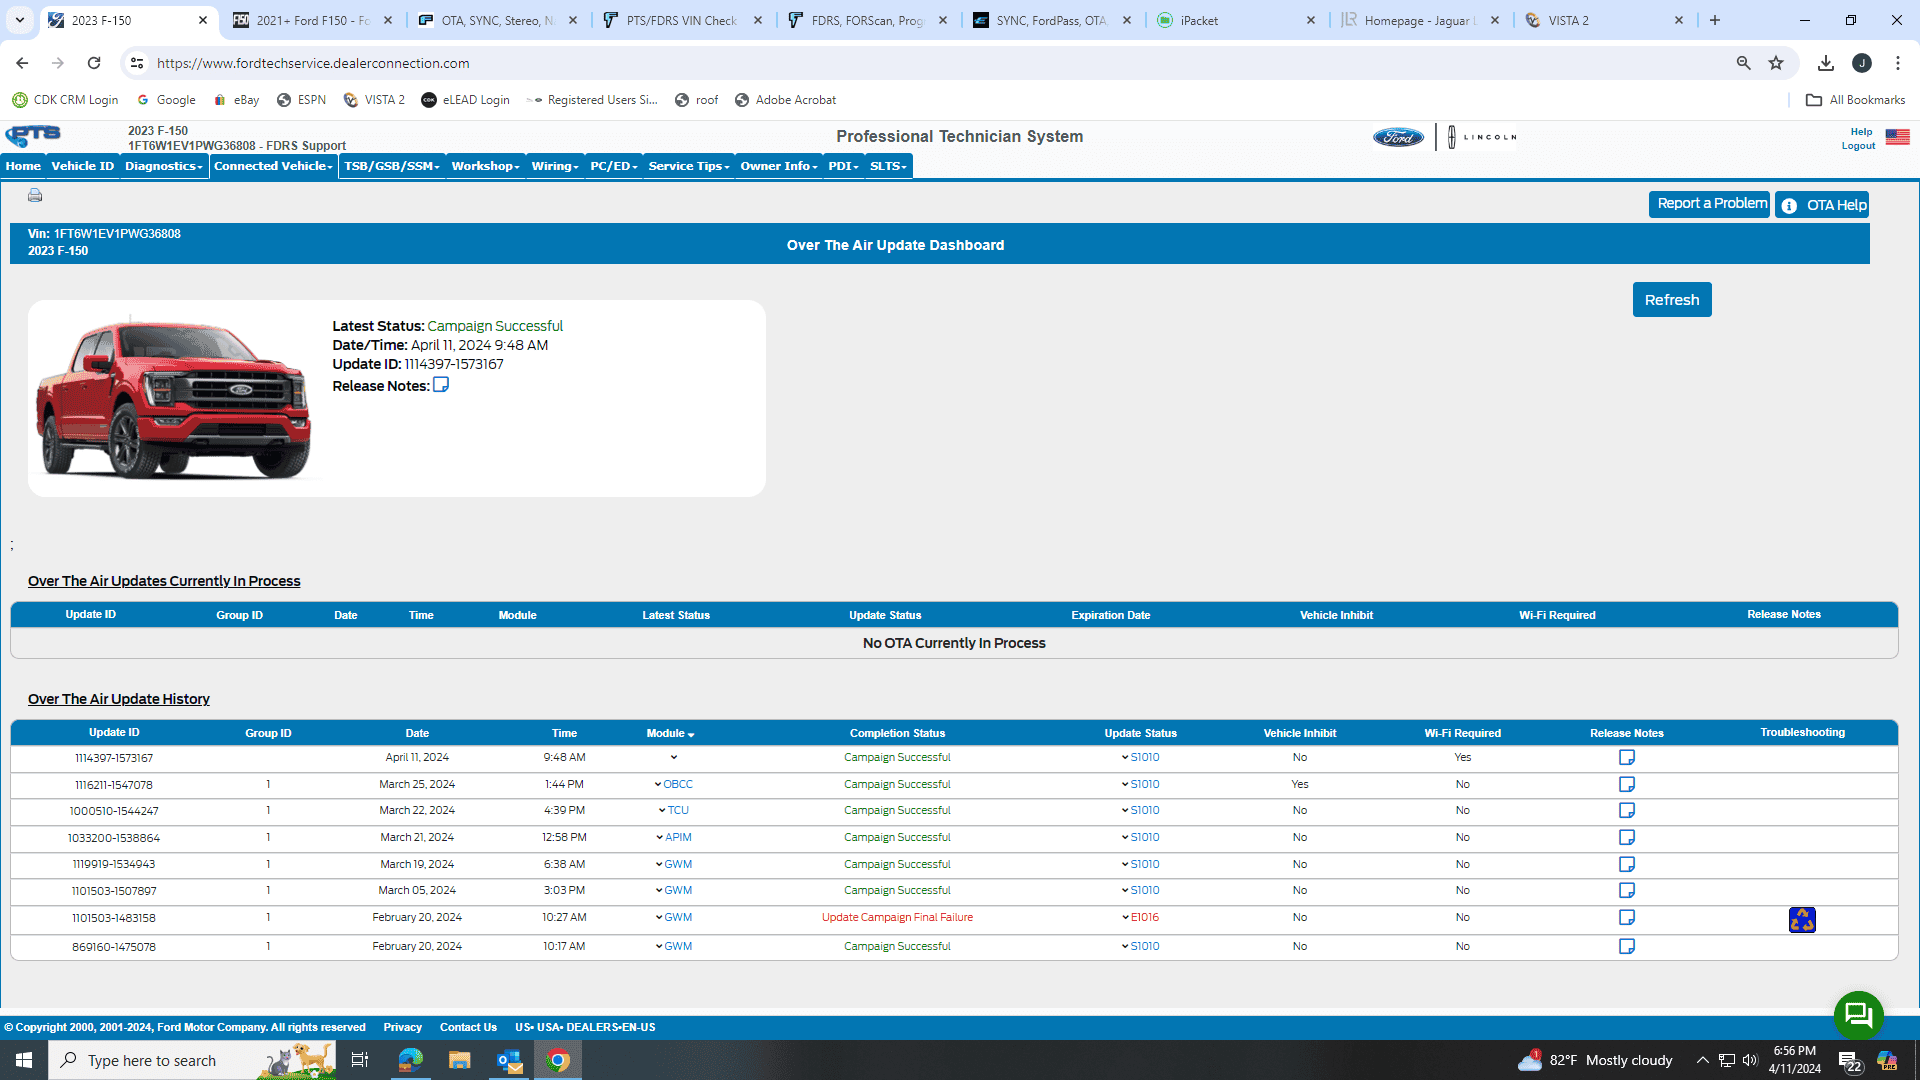This screenshot has height=1080, width=1920.
Task: Open the Connected Vehicle menu
Action: [x=273, y=166]
